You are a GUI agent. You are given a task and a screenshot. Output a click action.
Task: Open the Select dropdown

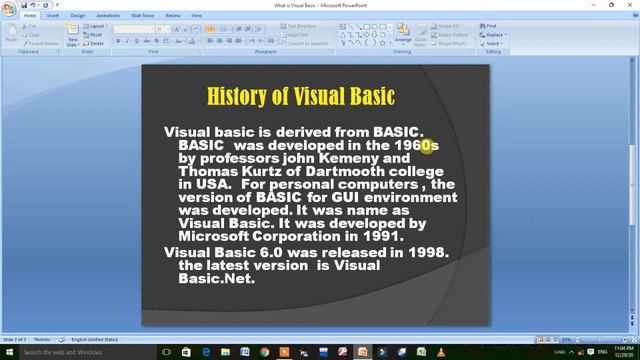[x=491, y=43]
